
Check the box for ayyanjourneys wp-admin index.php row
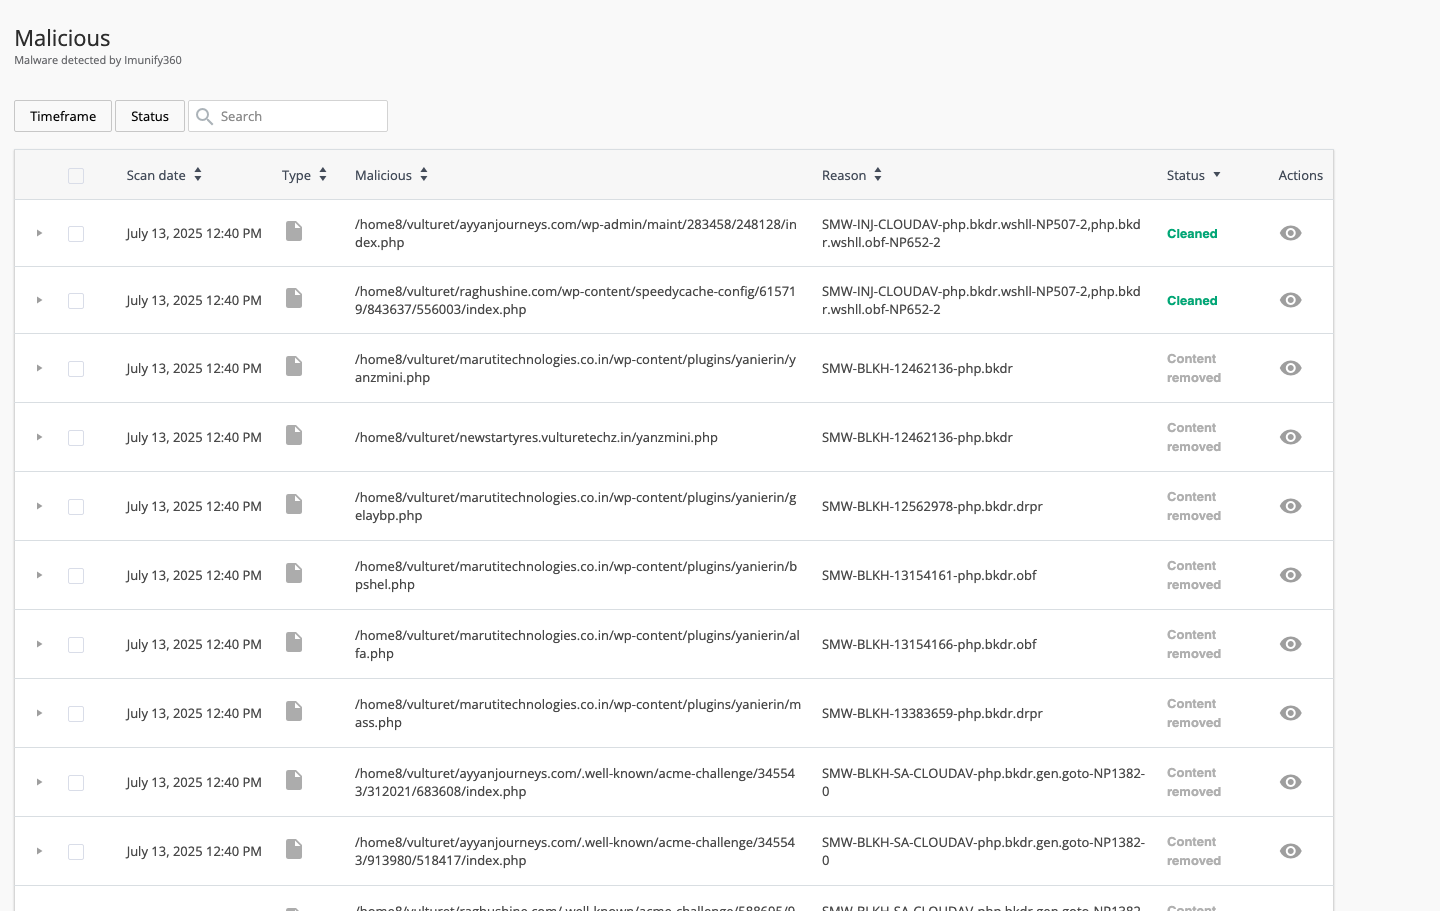tap(76, 234)
